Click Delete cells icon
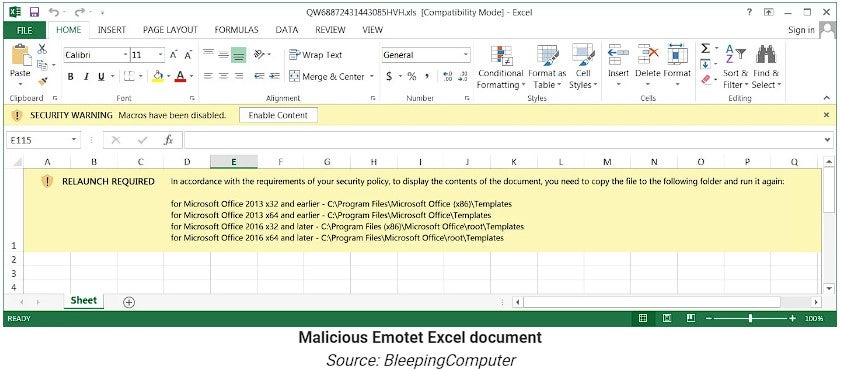 (647, 55)
